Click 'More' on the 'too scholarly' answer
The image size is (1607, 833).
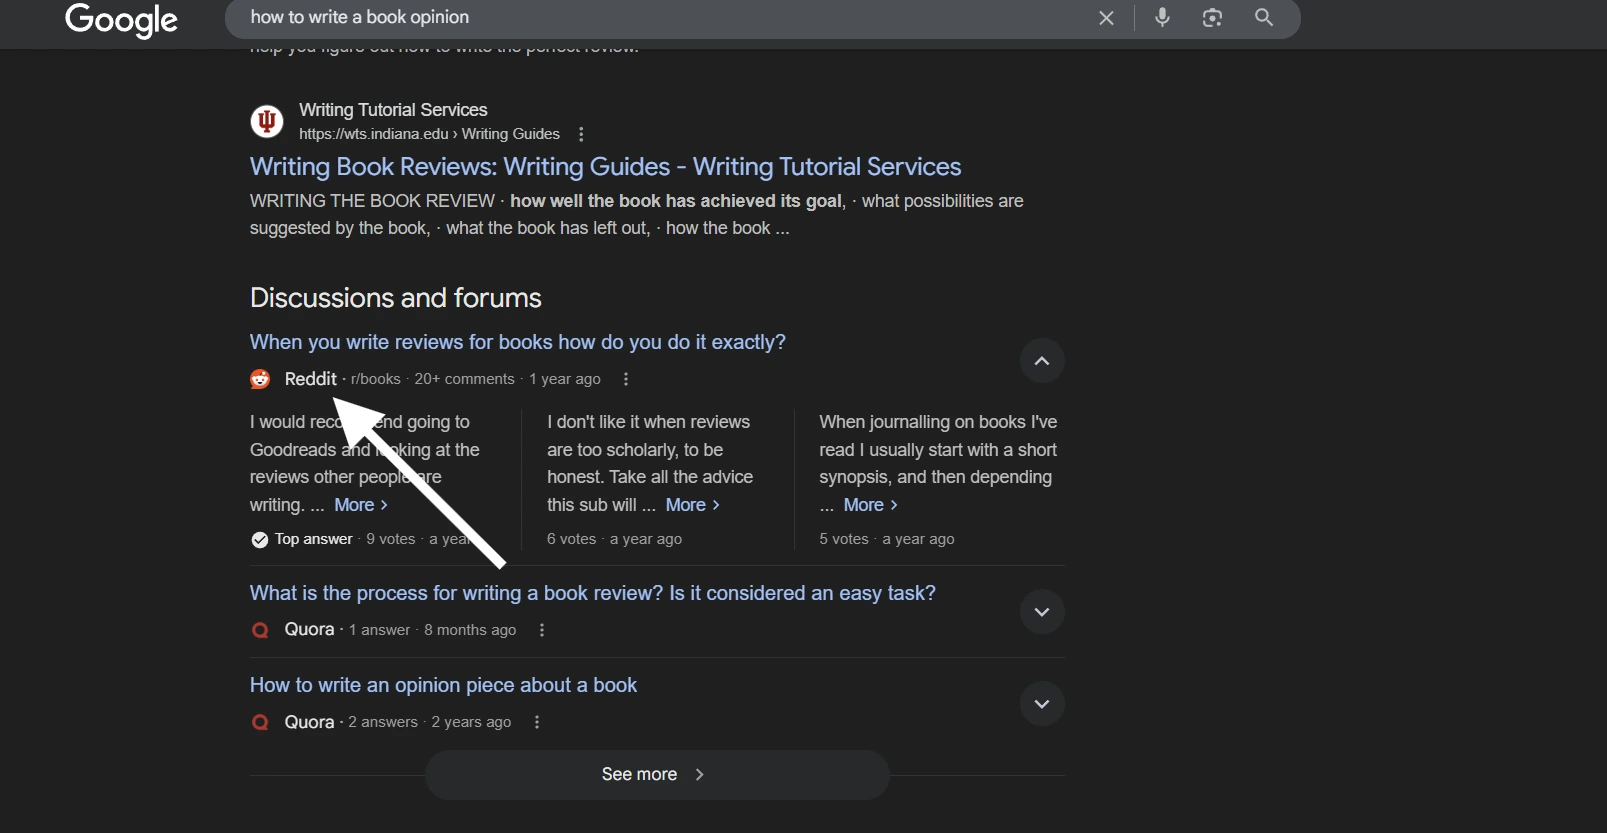(693, 505)
